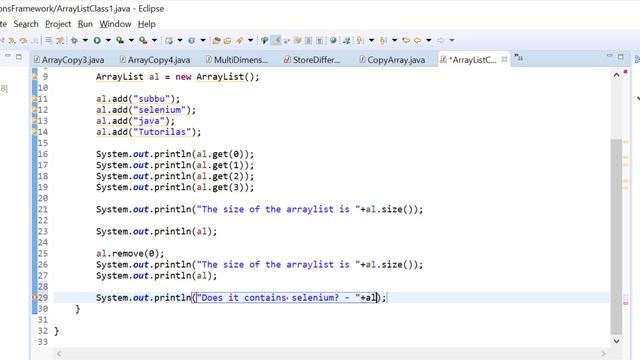Toggle the highlighted Mark Occurrences button

coord(276,40)
